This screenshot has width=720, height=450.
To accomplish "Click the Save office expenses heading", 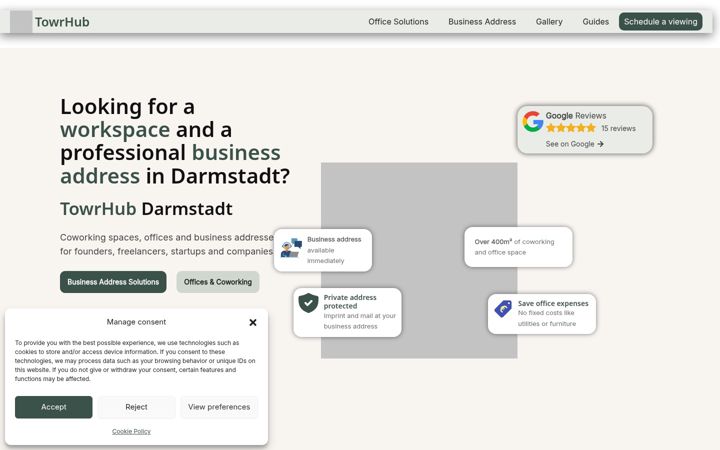I will pyautogui.click(x=553, y=304).
